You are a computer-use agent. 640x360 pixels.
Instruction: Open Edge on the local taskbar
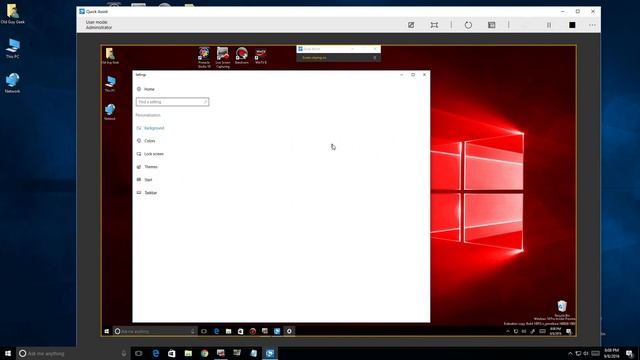pyautogui.click(x=156, y=353)
